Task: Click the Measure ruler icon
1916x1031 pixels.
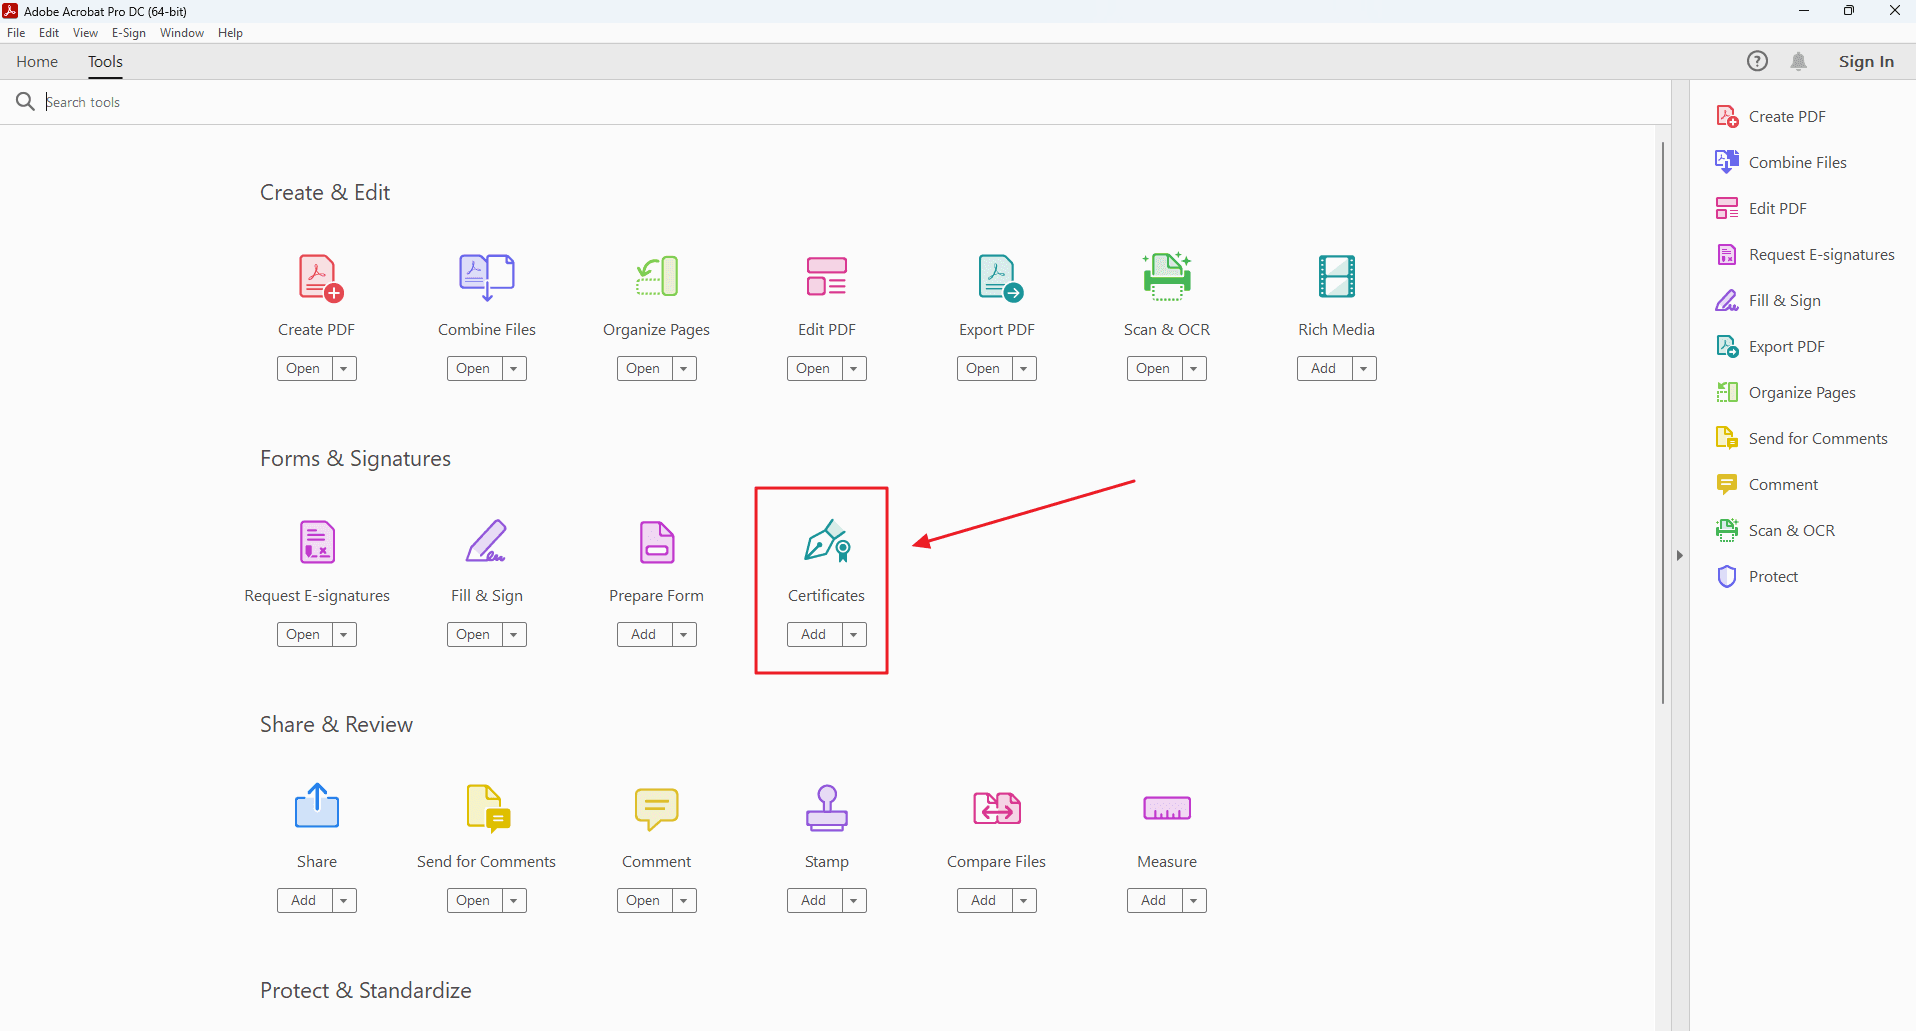Action: click(x=1167, y=808)
